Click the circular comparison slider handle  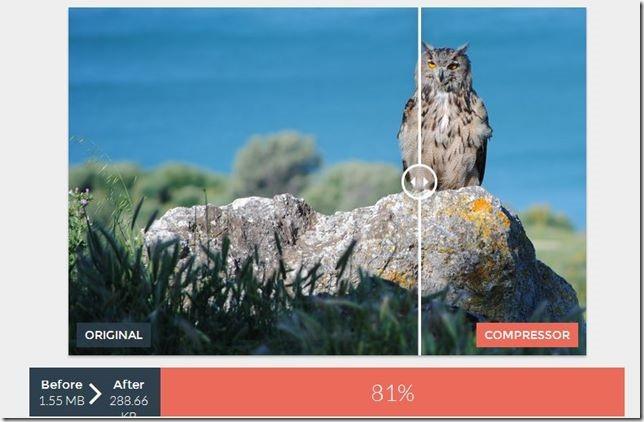(419, 182)
